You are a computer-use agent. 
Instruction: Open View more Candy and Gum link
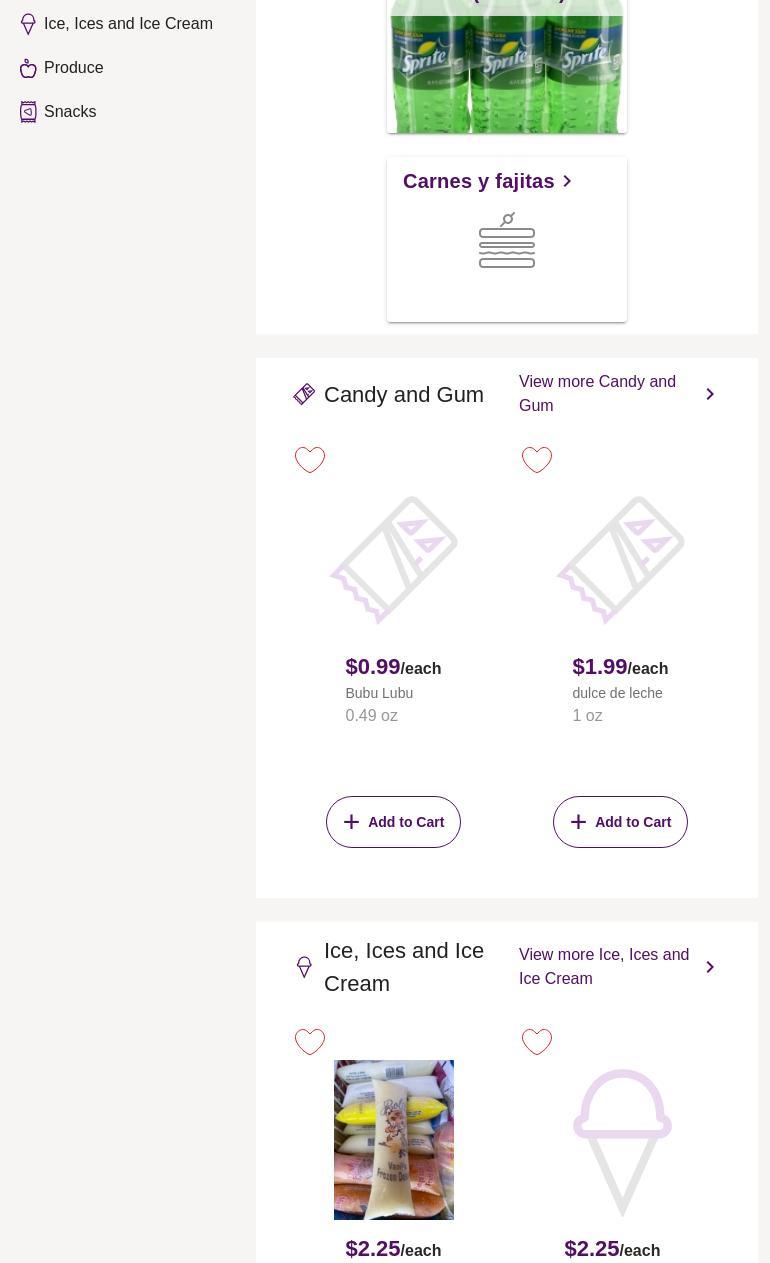[x=597, y=394]
